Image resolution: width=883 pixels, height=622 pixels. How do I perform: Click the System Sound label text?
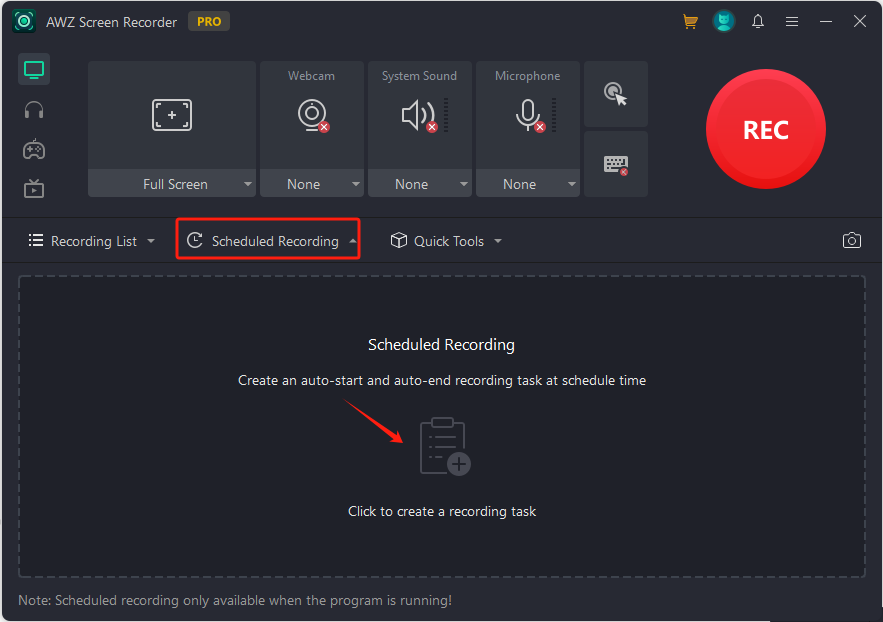(420, 75)
